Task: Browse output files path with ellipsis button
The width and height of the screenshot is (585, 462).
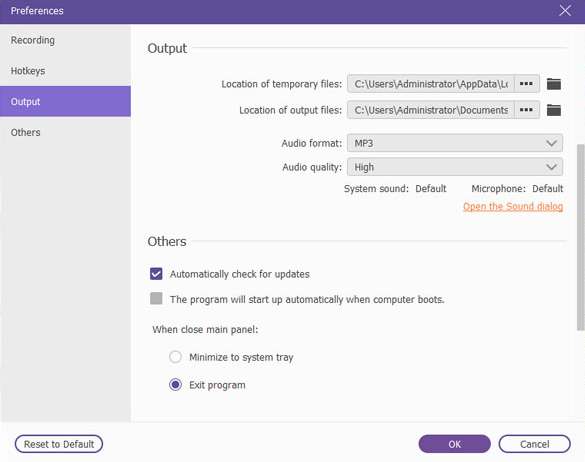Action: pos(526,110)
